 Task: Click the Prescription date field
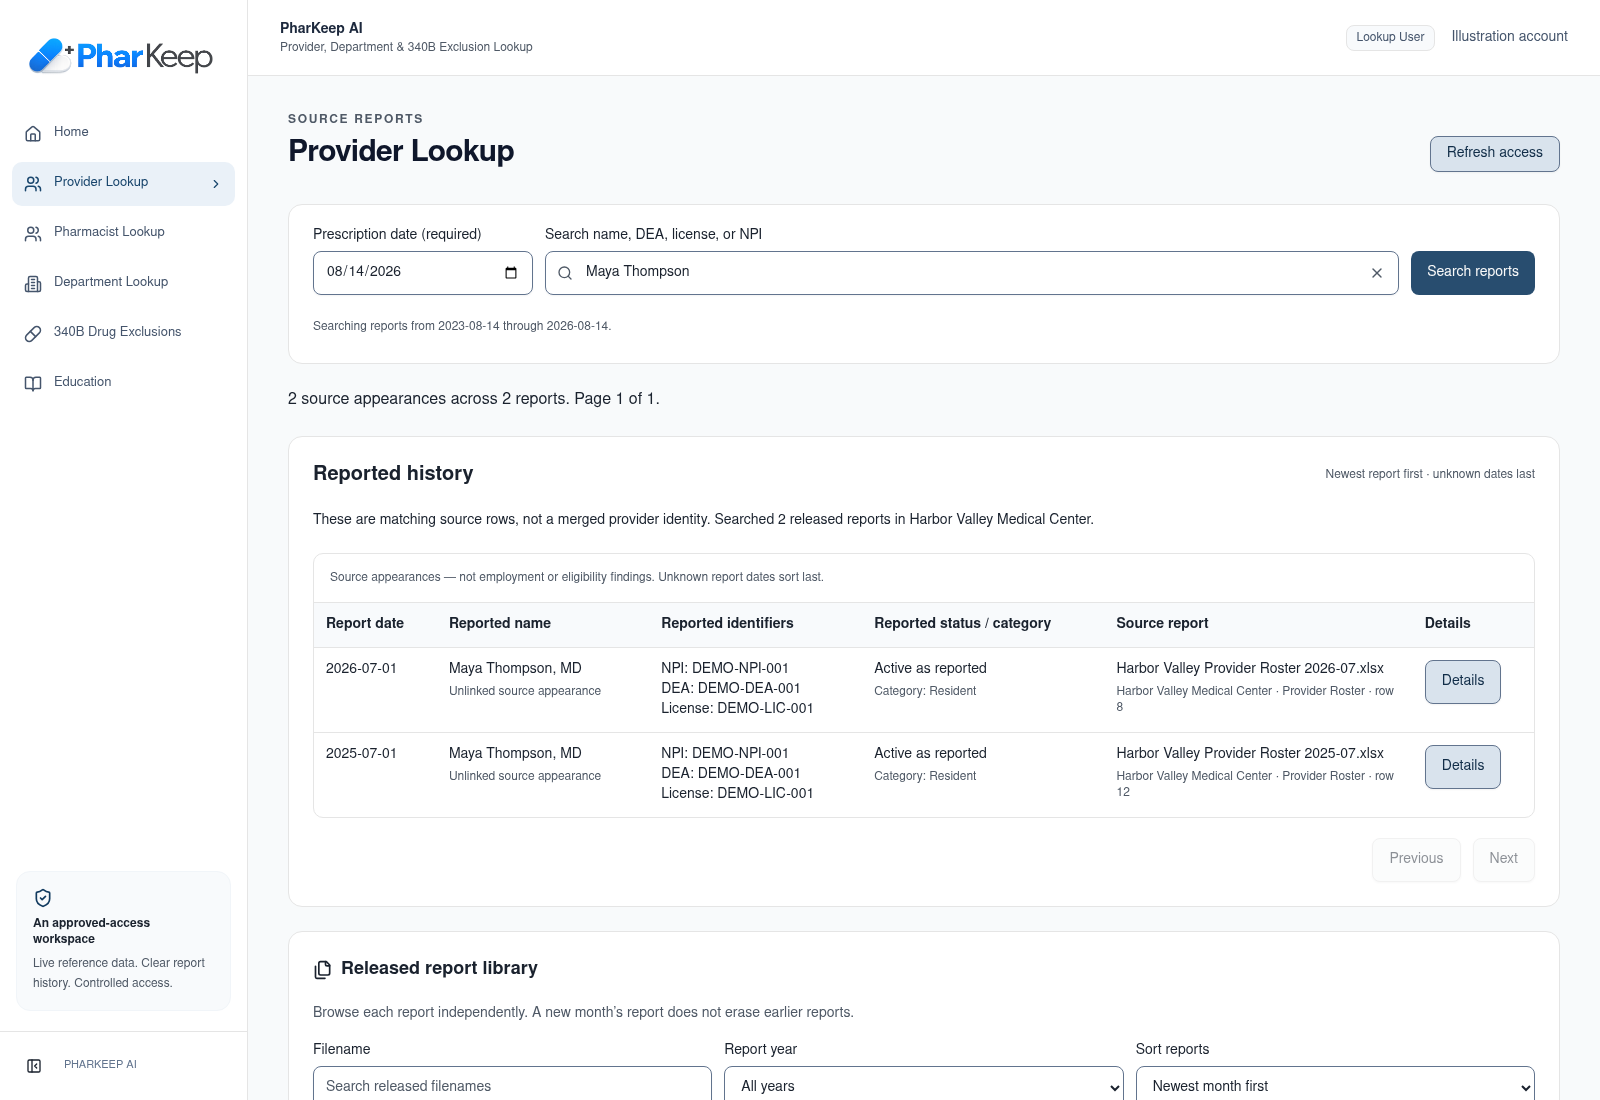point(423,273)
